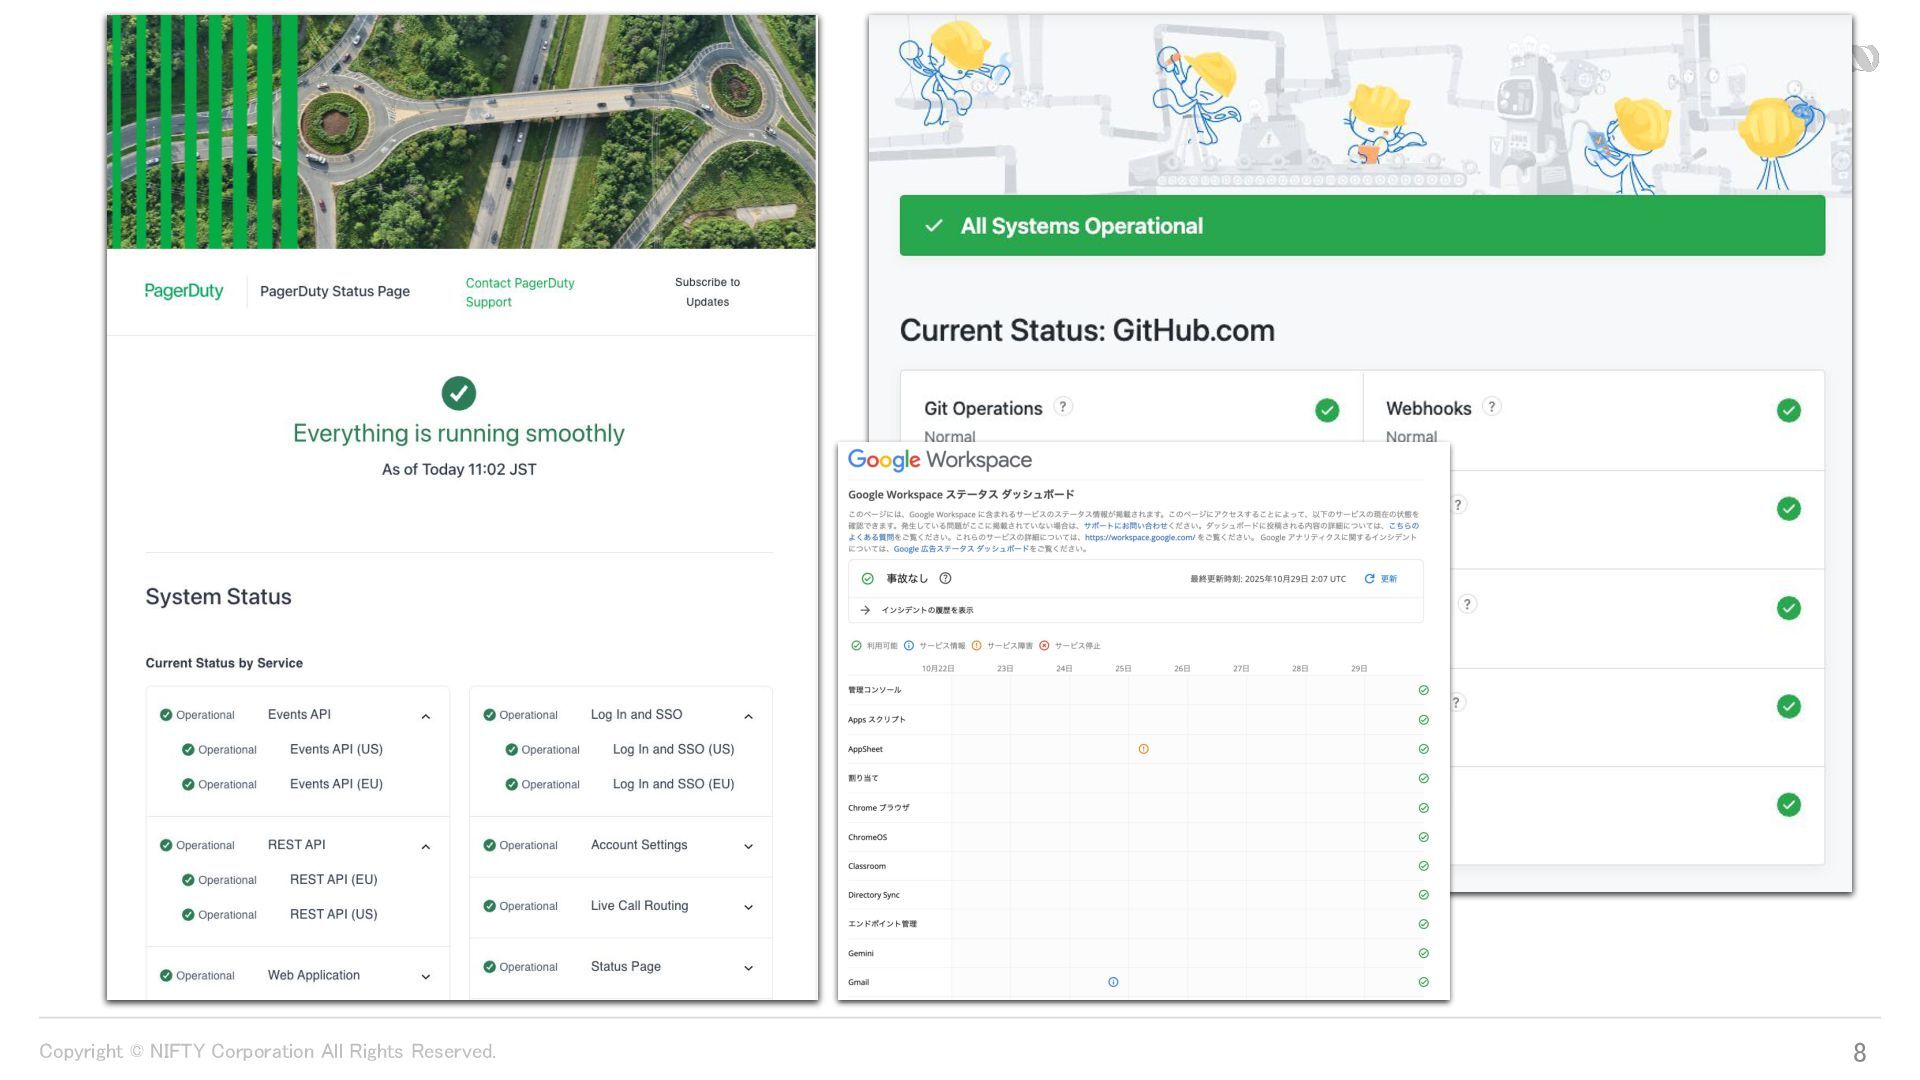Expand the Account Settings service group
The height and width of the screenshot is (1080, 1920).
748,847
